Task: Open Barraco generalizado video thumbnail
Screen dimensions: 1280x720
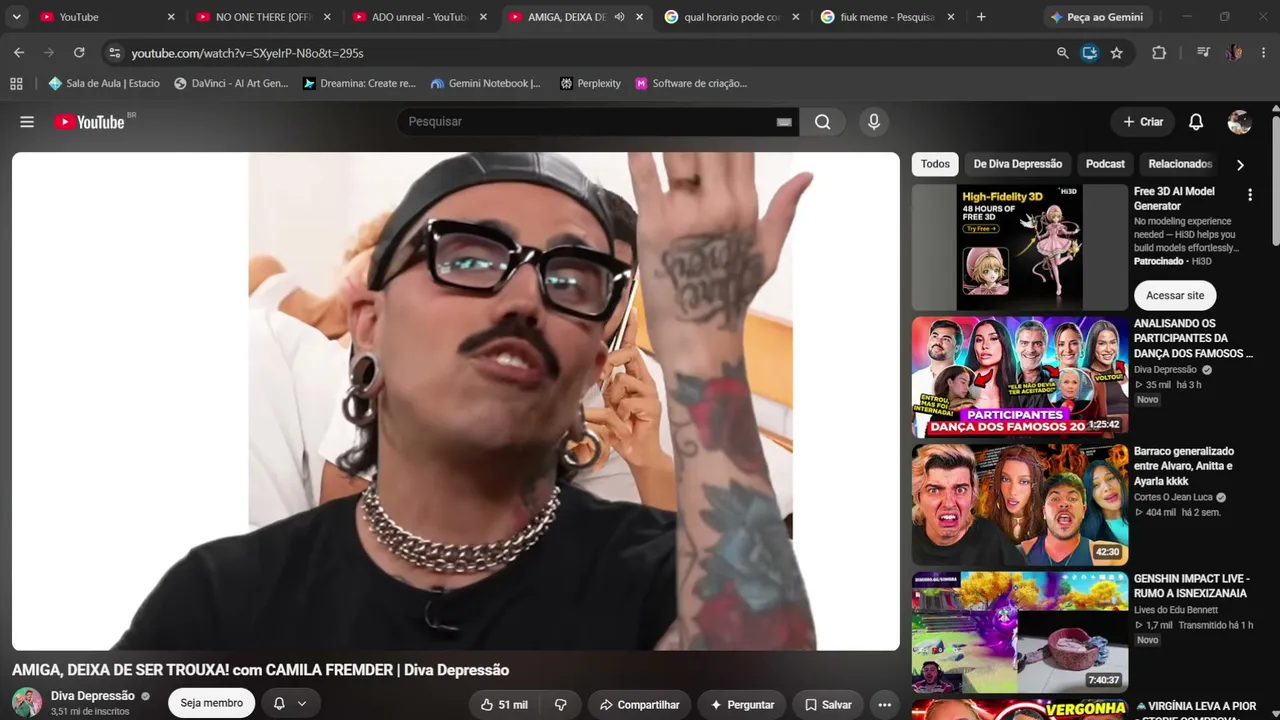Action: [1020, 505]
